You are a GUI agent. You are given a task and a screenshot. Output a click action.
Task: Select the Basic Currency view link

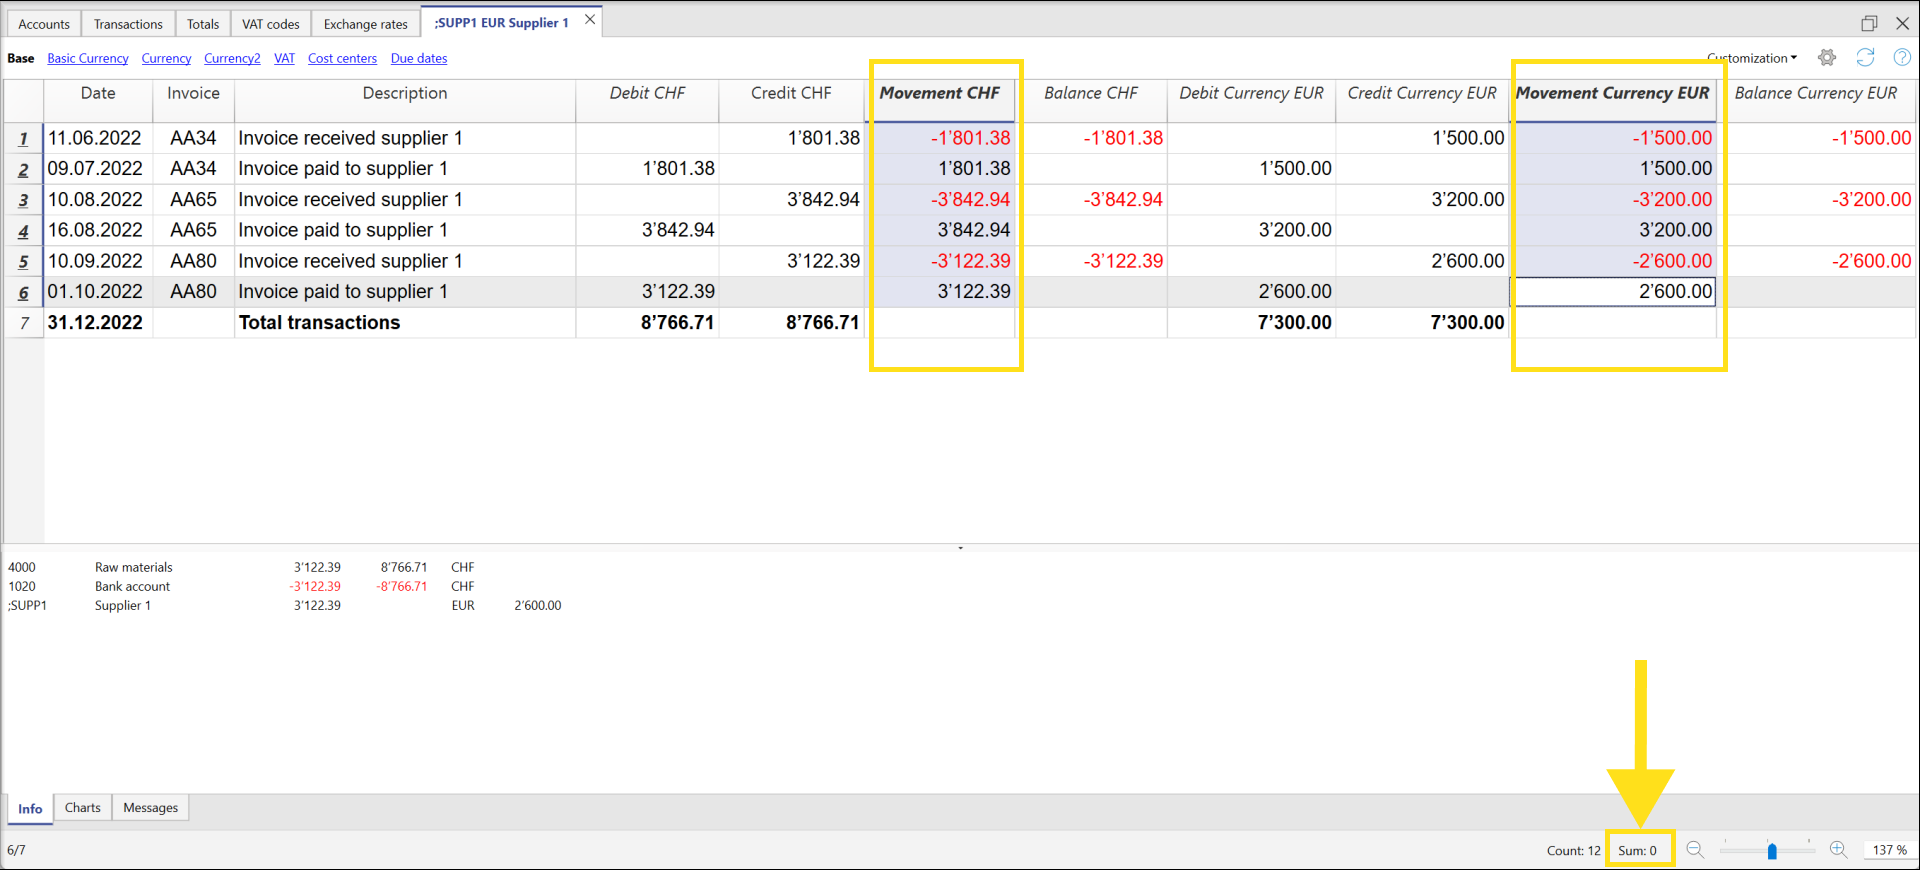point(88,59)
